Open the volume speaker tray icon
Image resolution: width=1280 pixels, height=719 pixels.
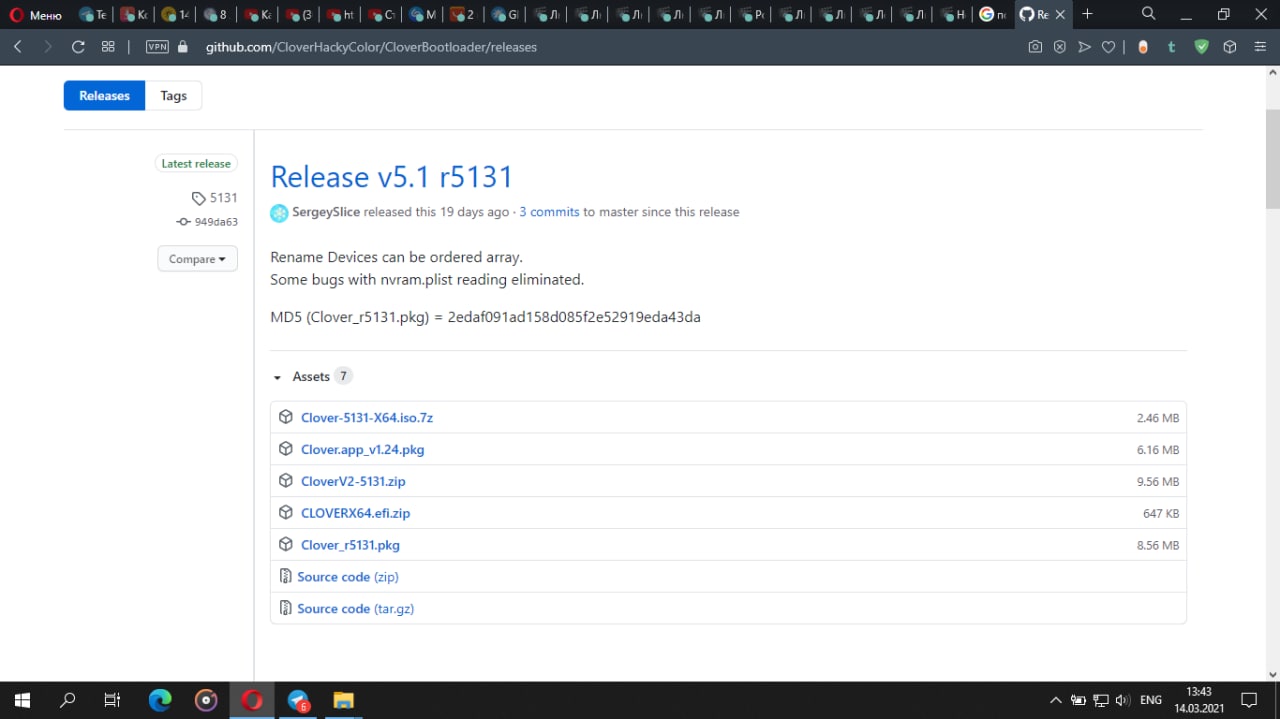point(1122,700)
